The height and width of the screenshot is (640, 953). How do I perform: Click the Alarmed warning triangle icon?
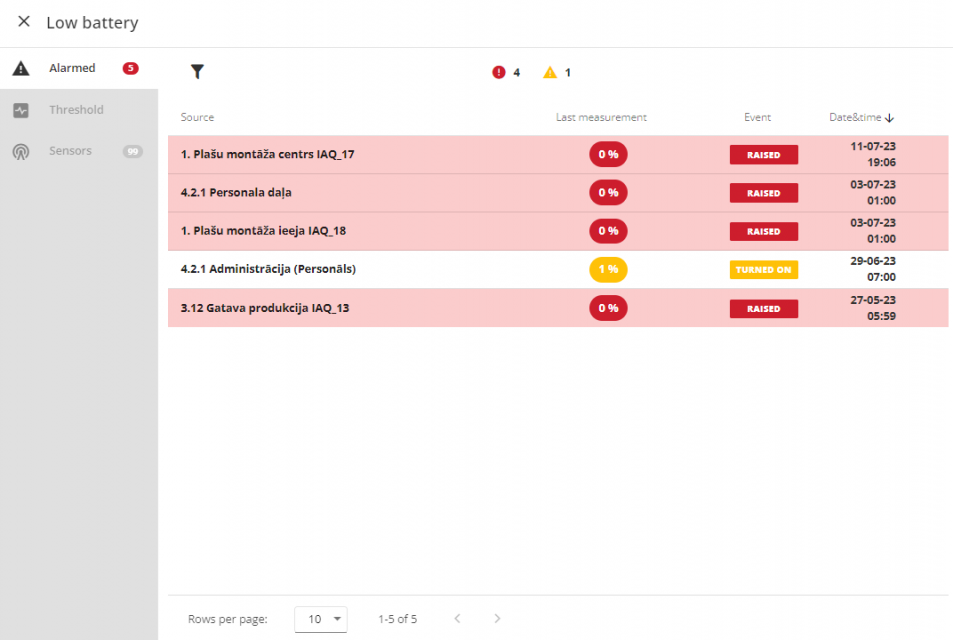[21, 69]
